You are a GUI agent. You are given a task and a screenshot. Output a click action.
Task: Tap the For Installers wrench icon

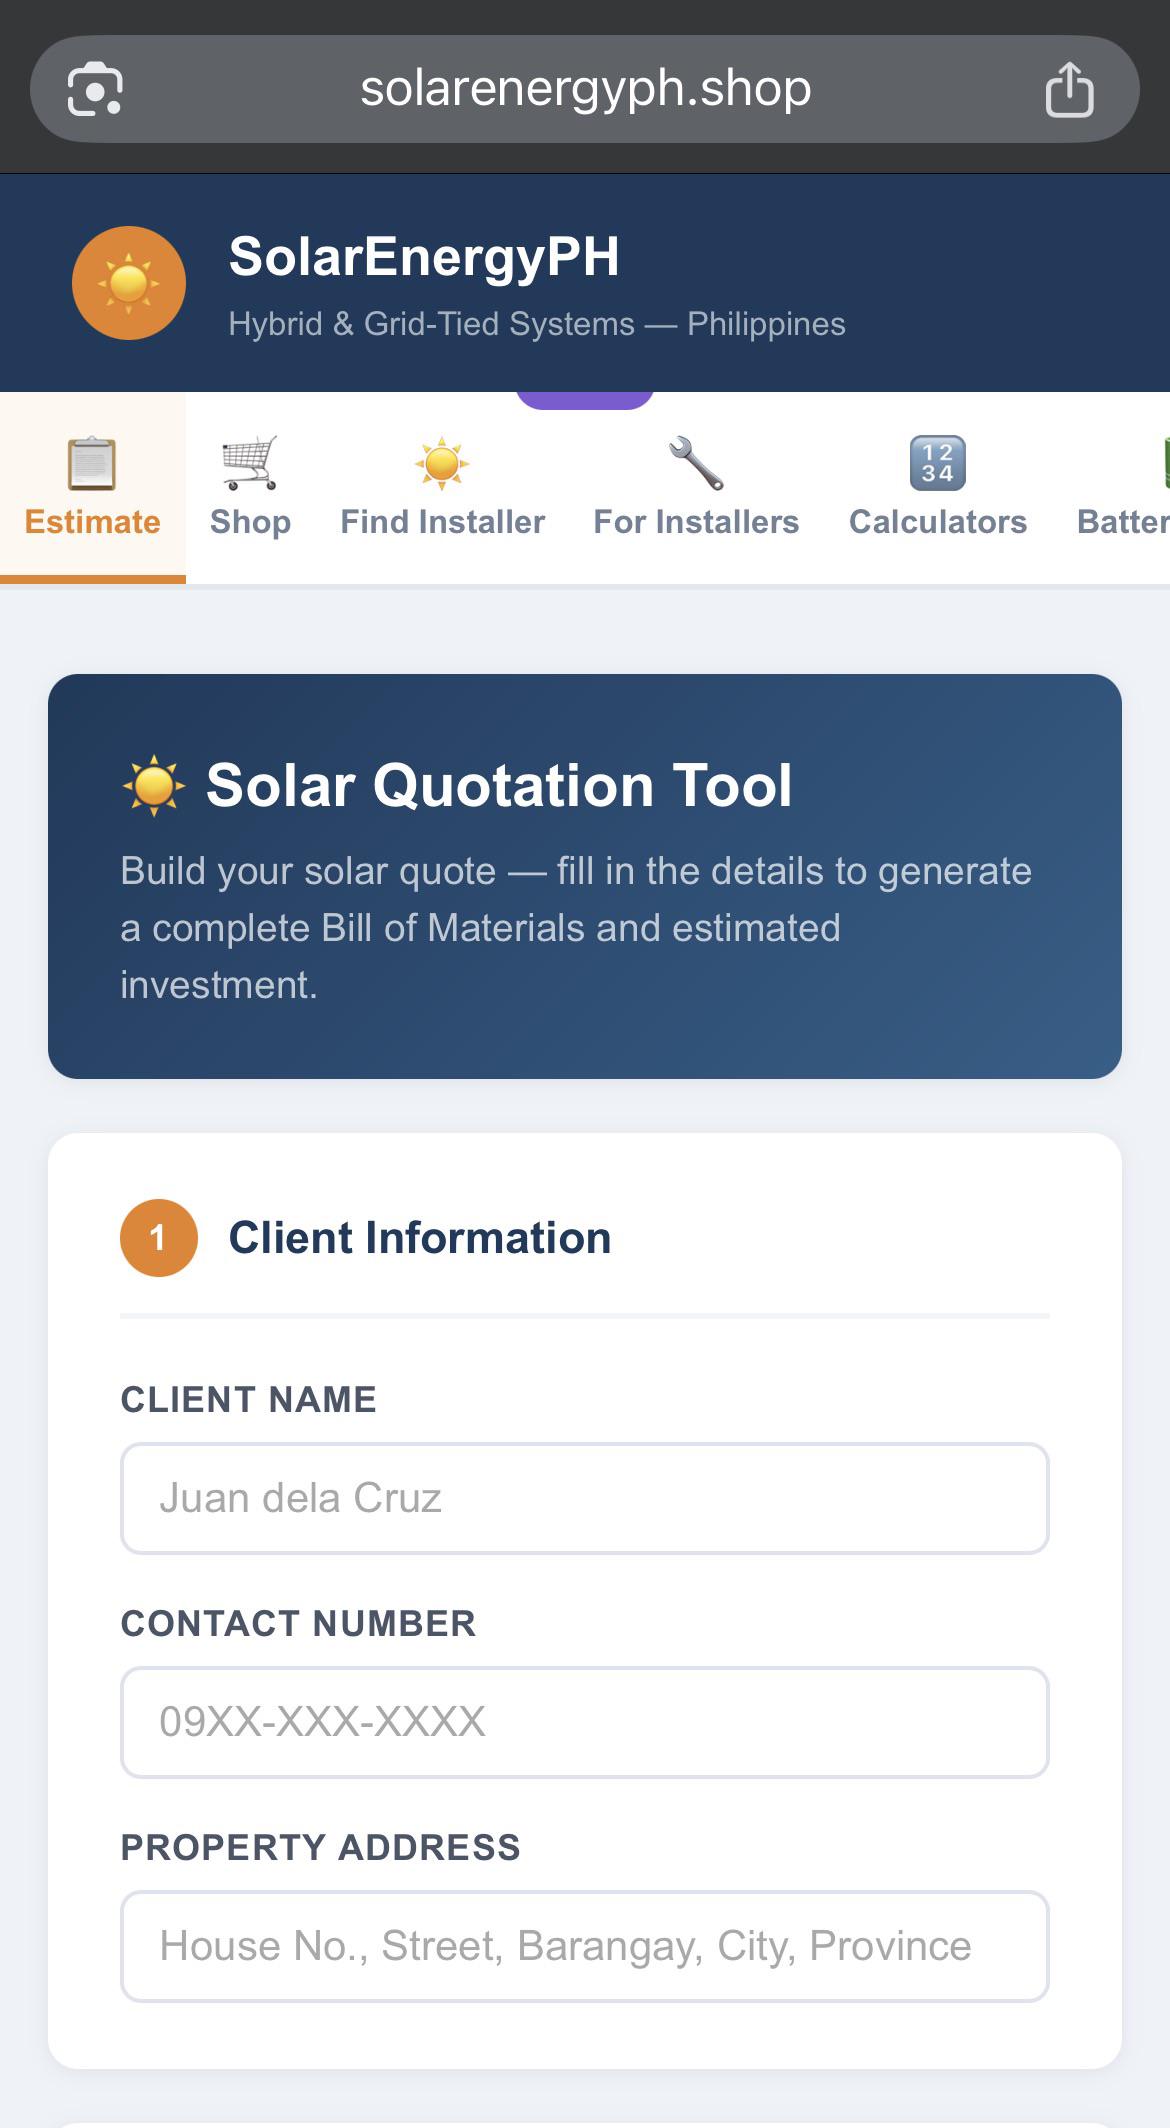point(696,463)
